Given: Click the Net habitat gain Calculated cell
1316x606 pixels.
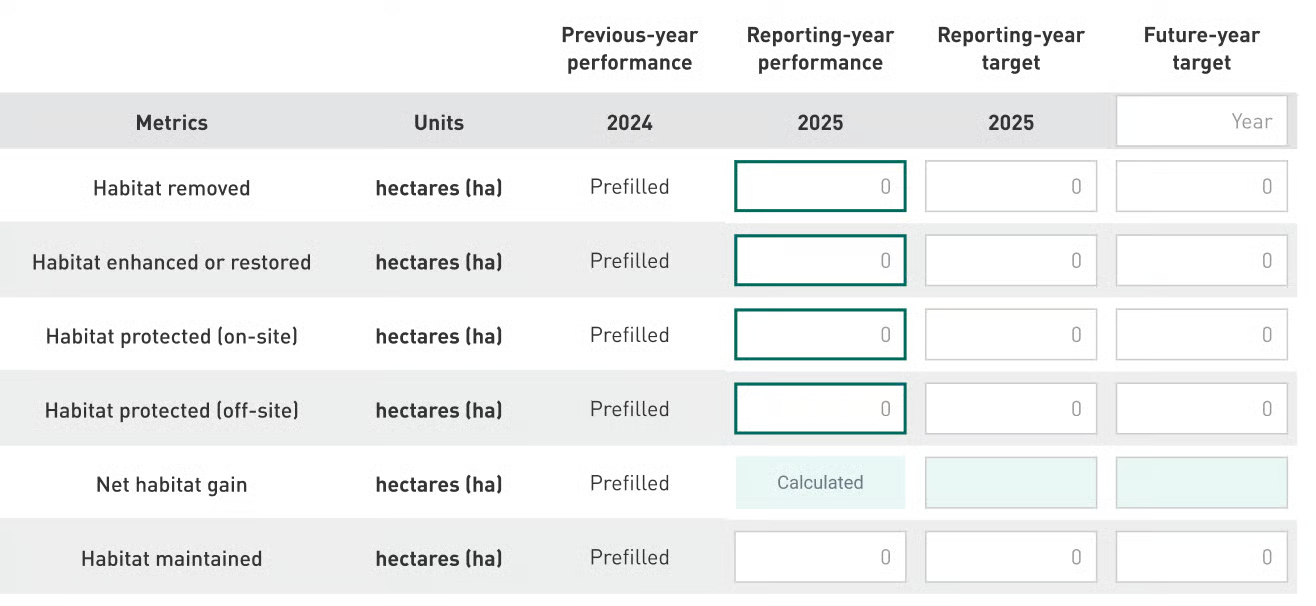Looking at the screenshot, I should (x=820, y=483).
